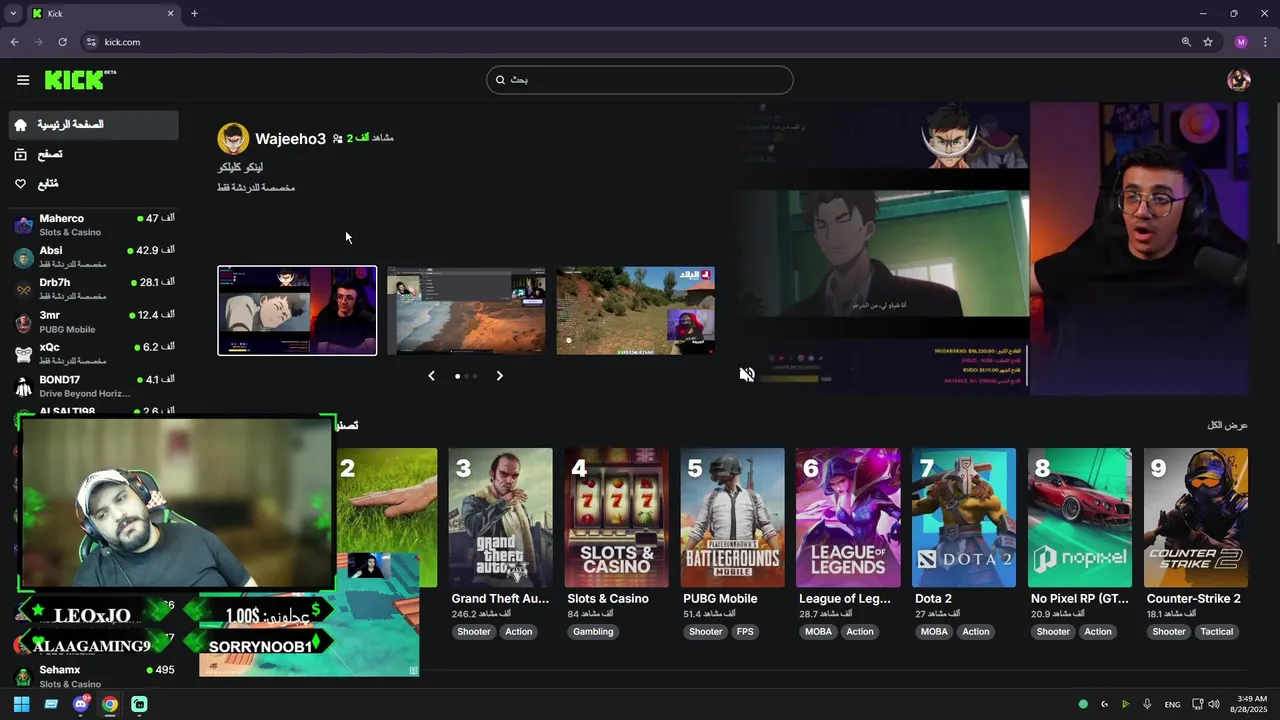
Task: View site information icon in address bar
Action: (91, 42)
